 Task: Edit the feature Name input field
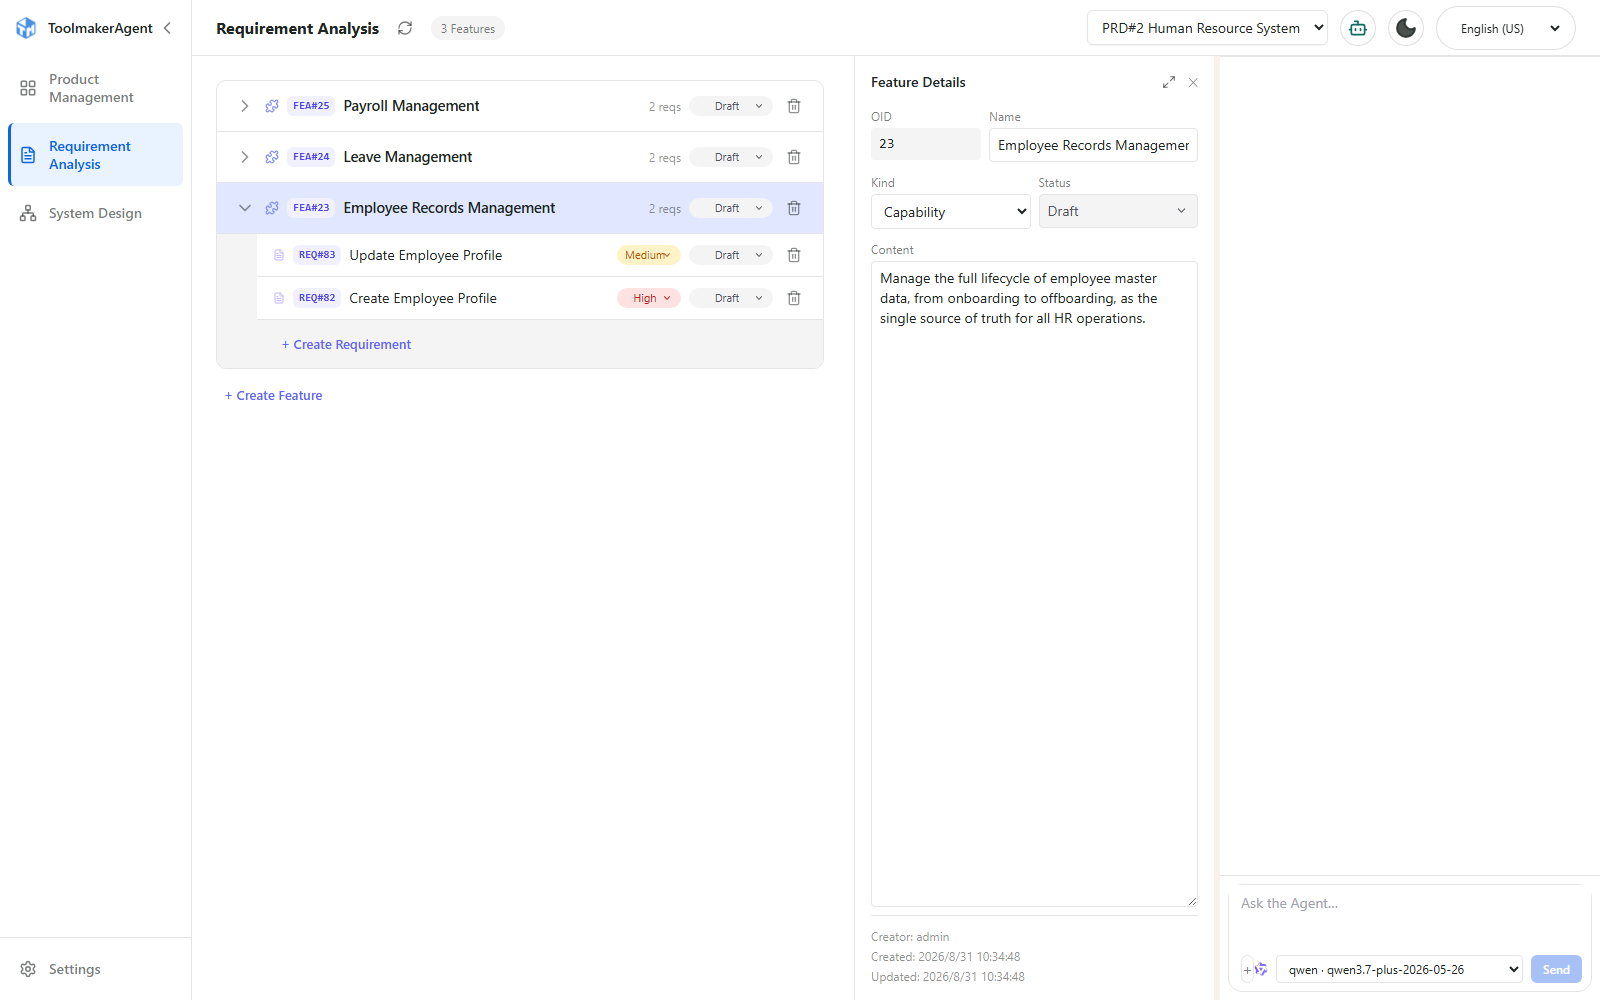click(x=1093, y=145)
